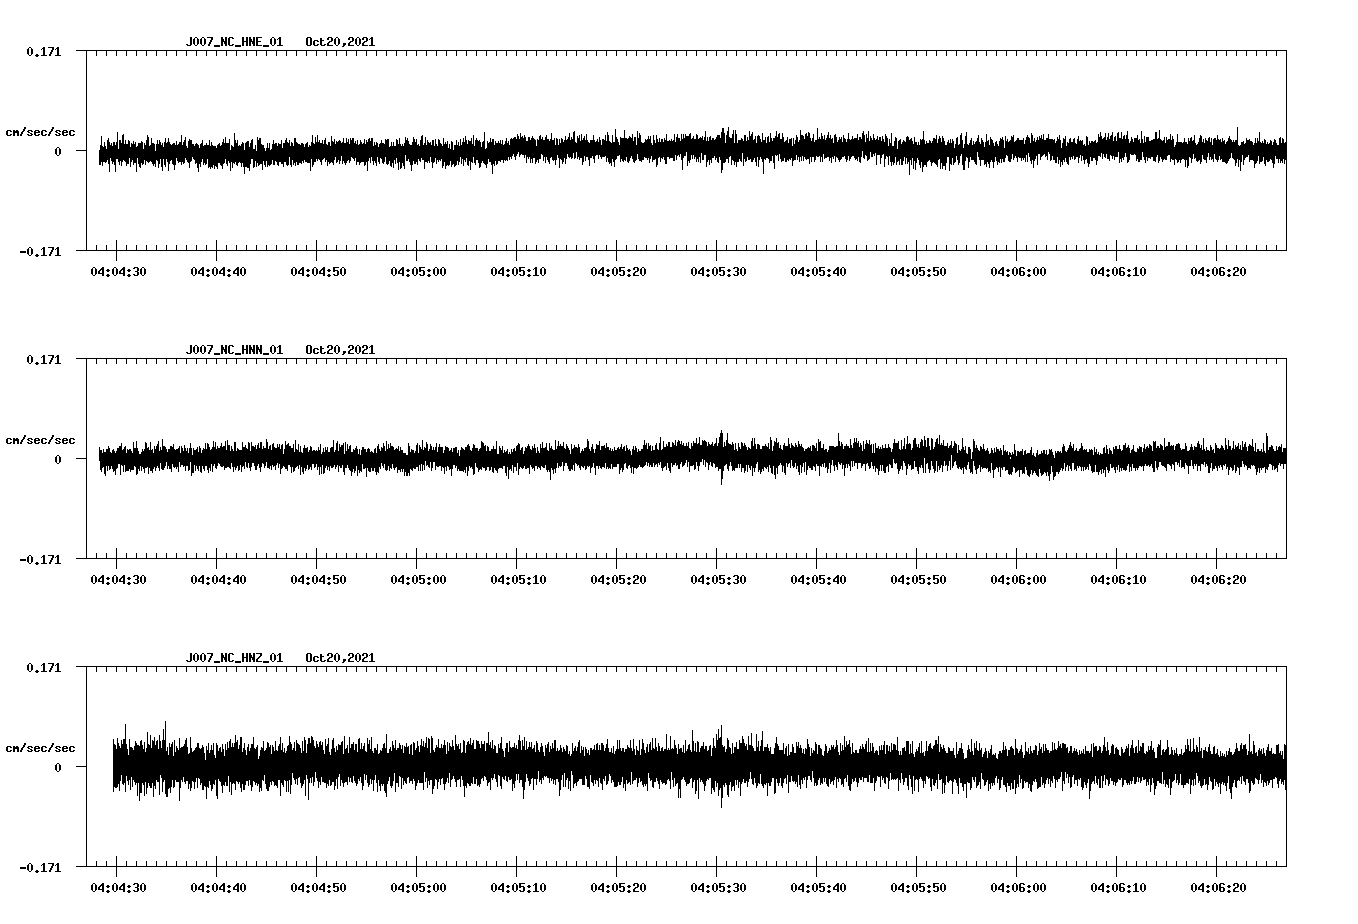Click the Oct20,2021 date on HNN plot
The image size is (1358, 924).
coord(340,350)
